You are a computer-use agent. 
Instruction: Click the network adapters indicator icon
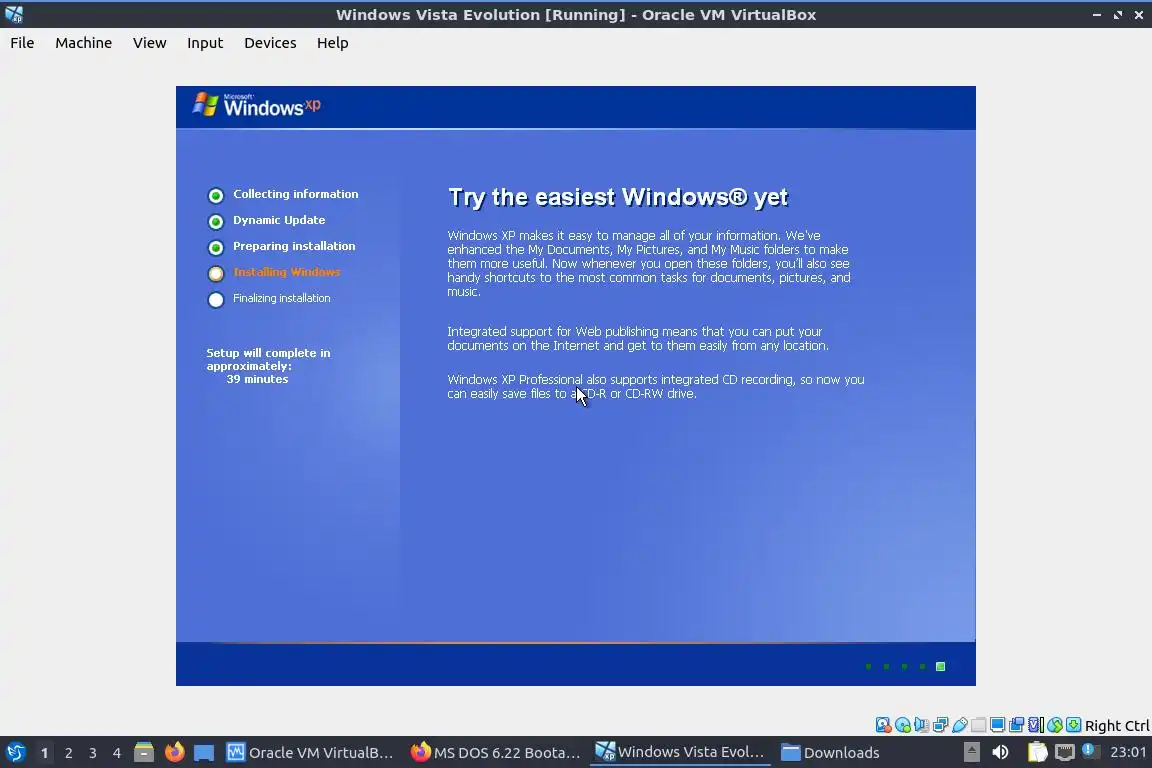tap(940, 725)
